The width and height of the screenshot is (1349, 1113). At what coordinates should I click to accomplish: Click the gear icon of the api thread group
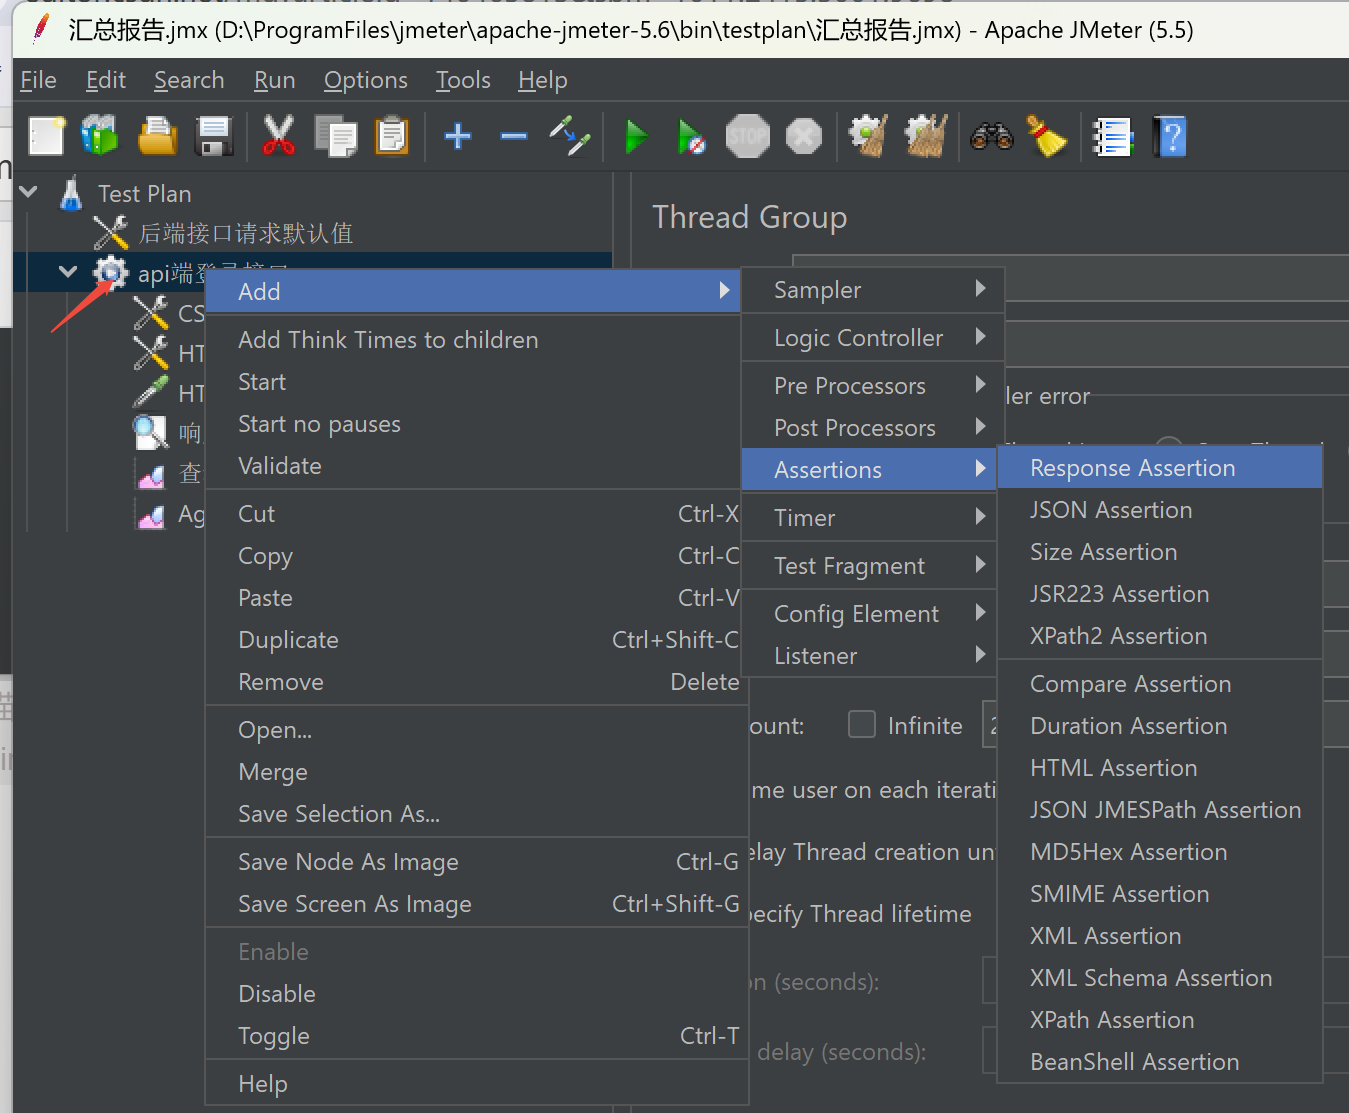point(110,272)
